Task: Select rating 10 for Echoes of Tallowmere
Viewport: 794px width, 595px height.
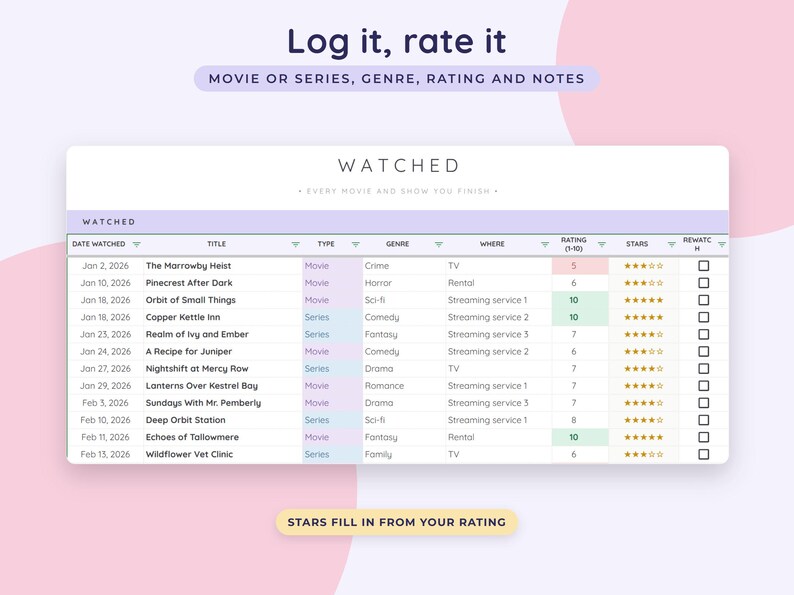Action: tap(580, 437)
